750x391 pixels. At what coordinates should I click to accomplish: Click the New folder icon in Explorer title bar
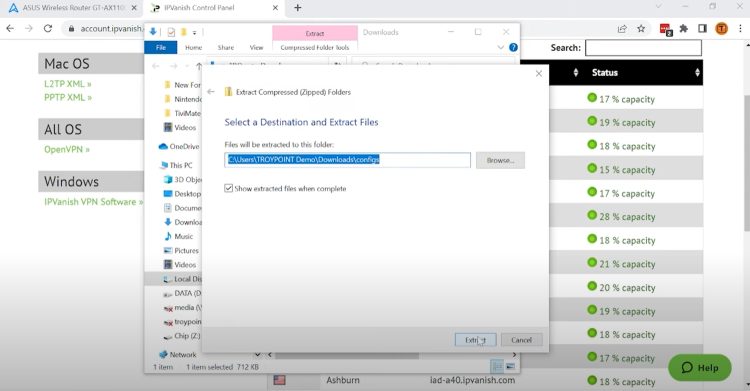click(x=183, y=33)
